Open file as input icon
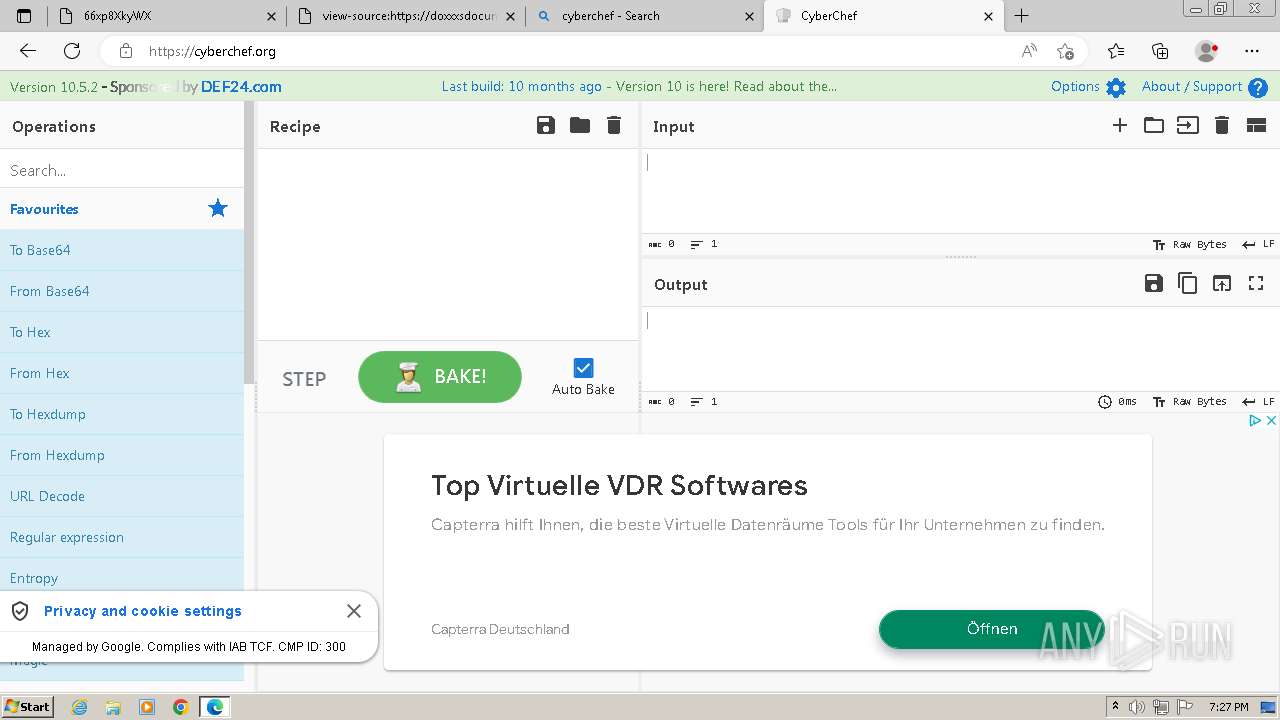This screenshot has height=720, width=1280. (x=1188, y=125)
